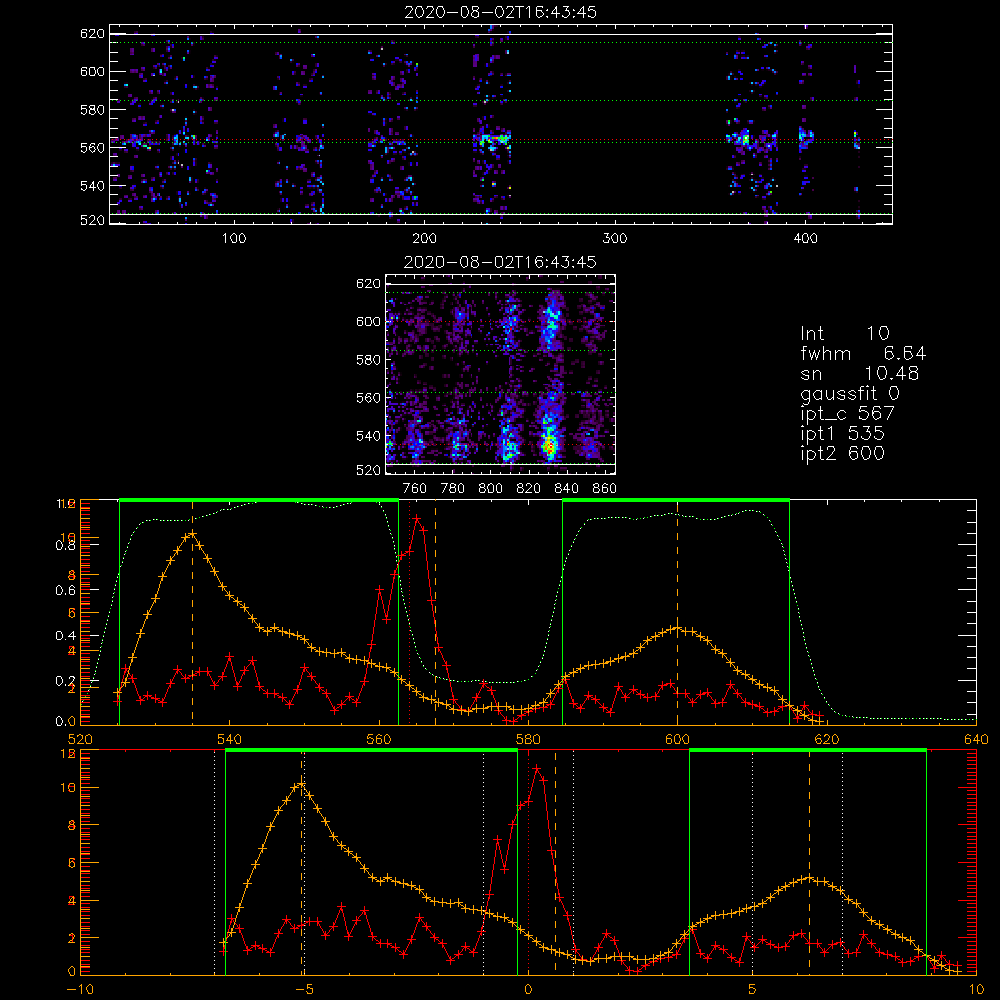This screenshot has width=1000, height=1000.
Task: Click the 200 tick label under top spectrogram
Action: pos(425,239)
